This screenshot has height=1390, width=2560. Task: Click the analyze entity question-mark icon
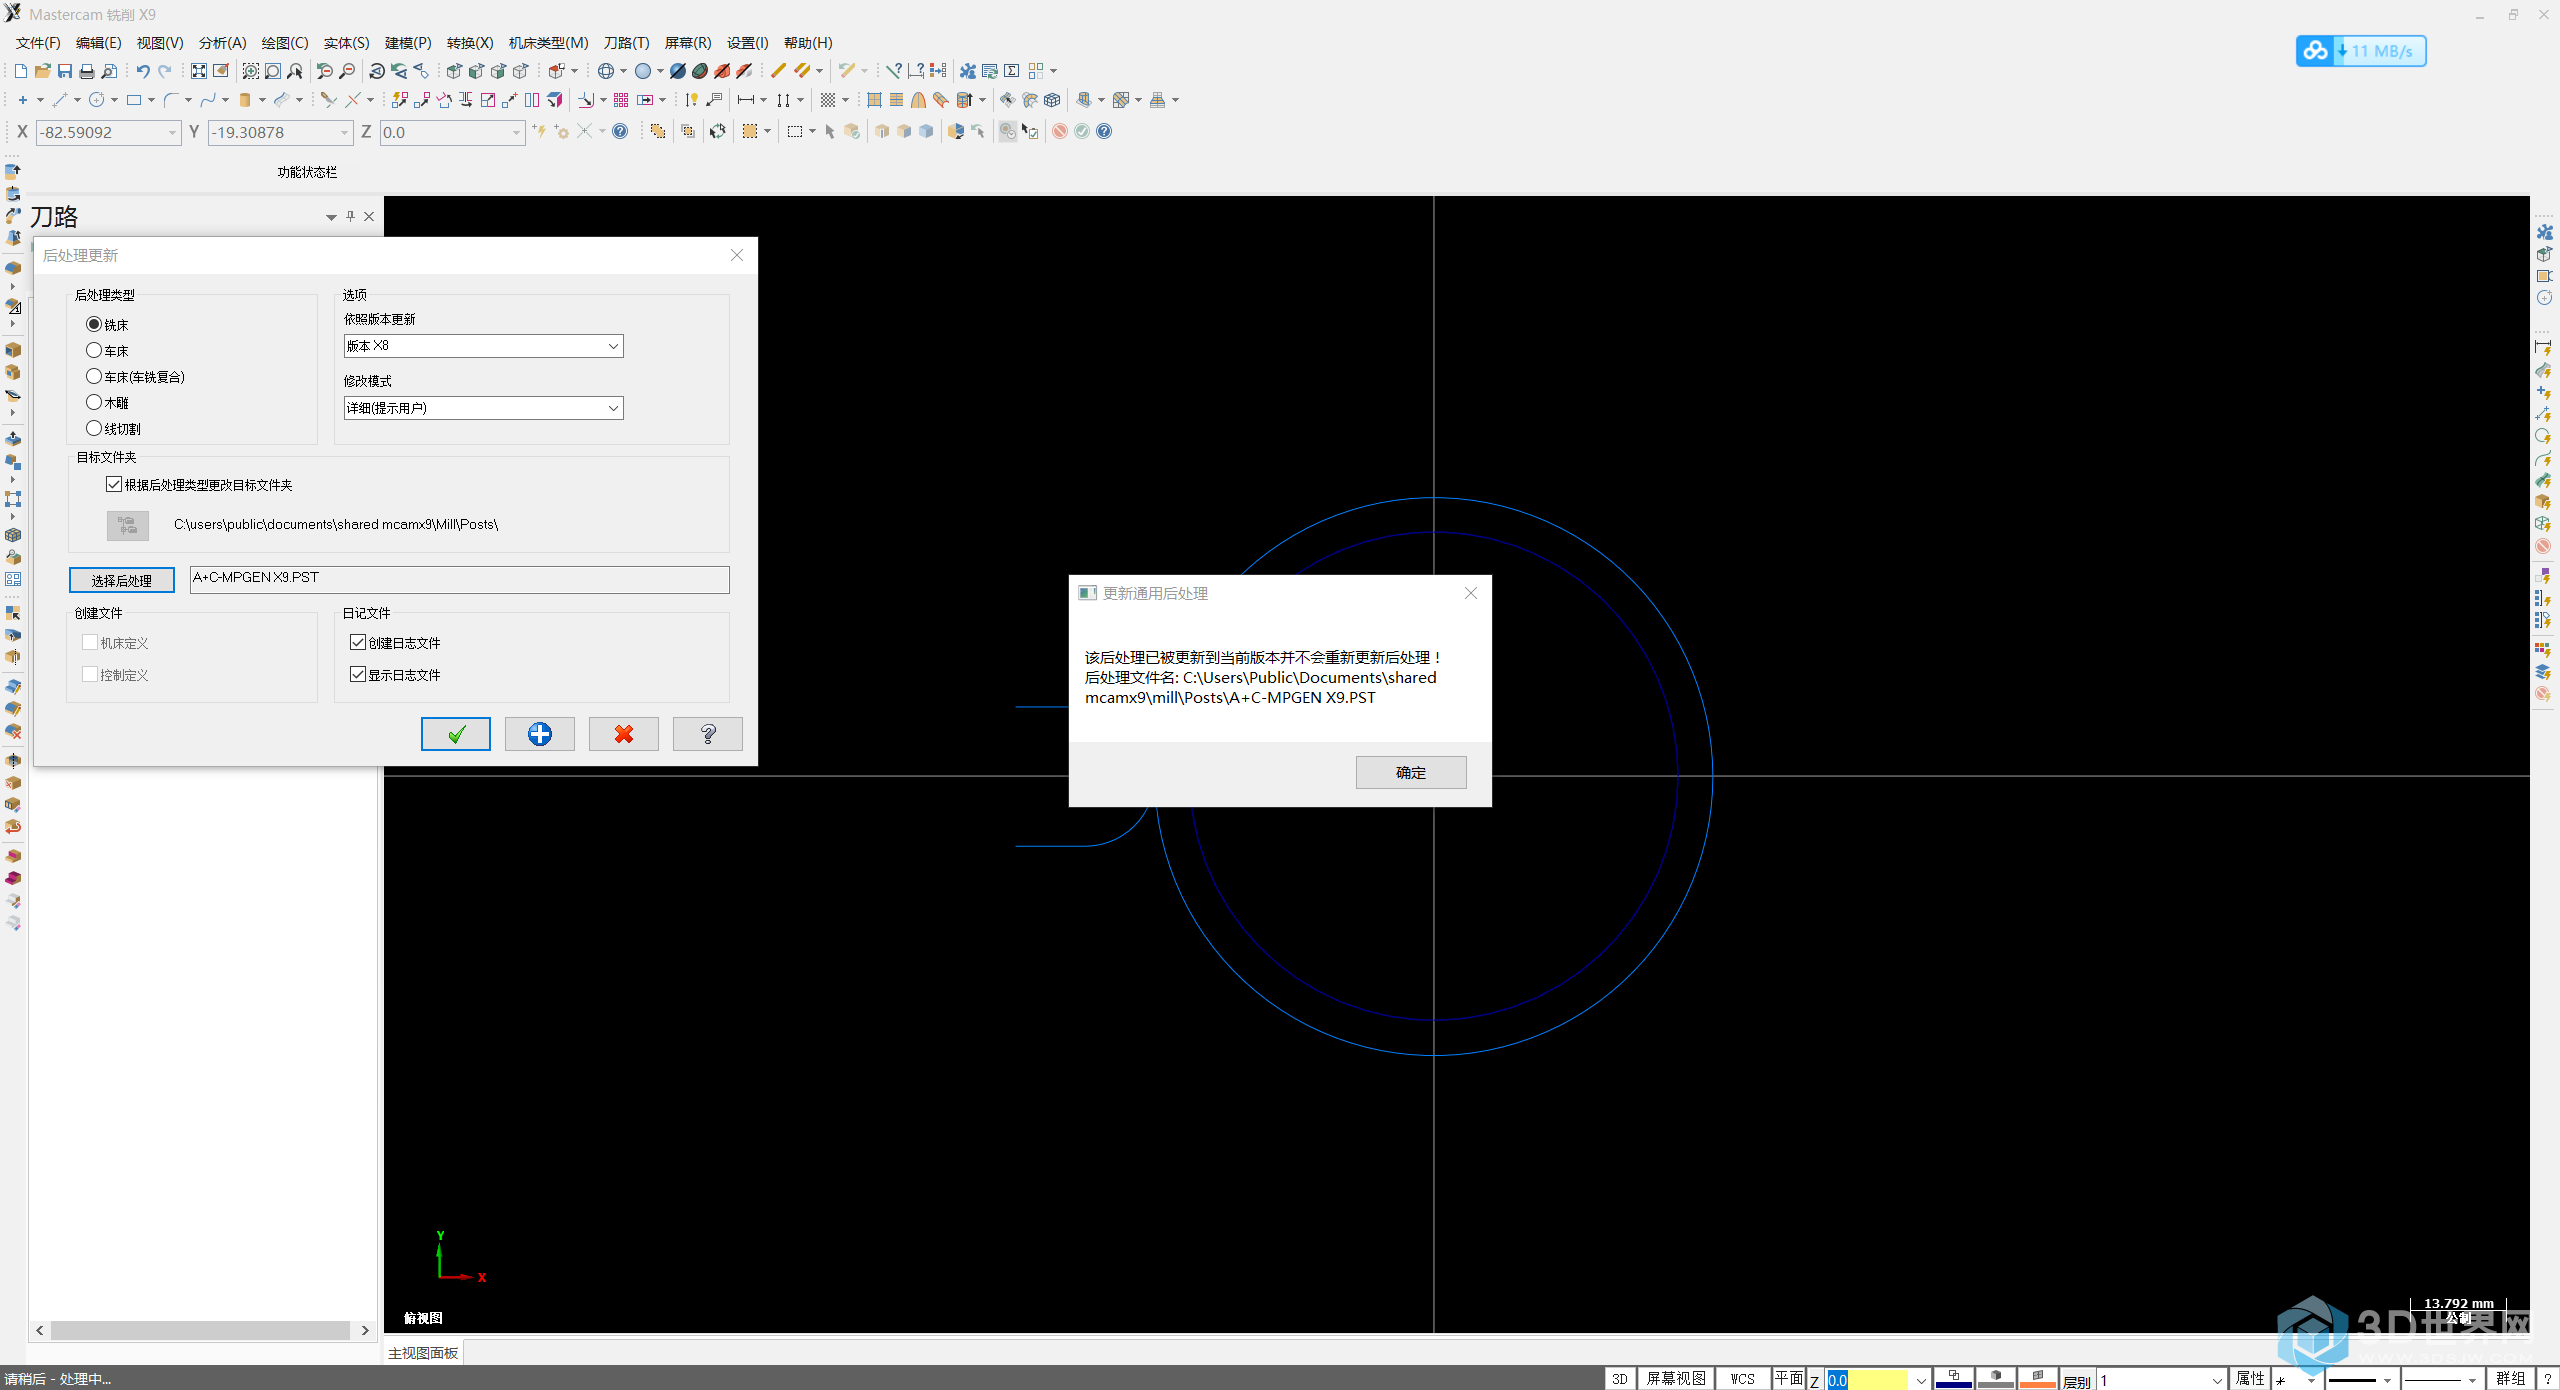pos(894,71)
